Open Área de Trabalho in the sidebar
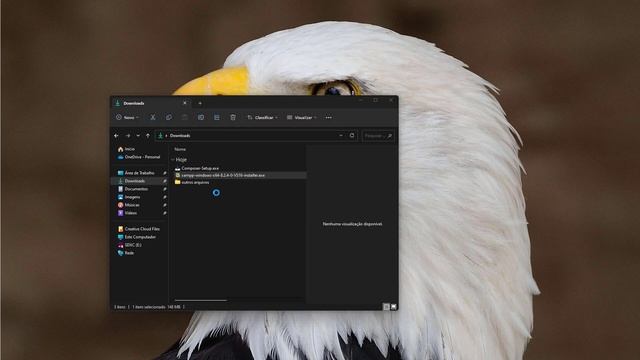The width and height of the screenshot is (640, 360). [136, 173]
